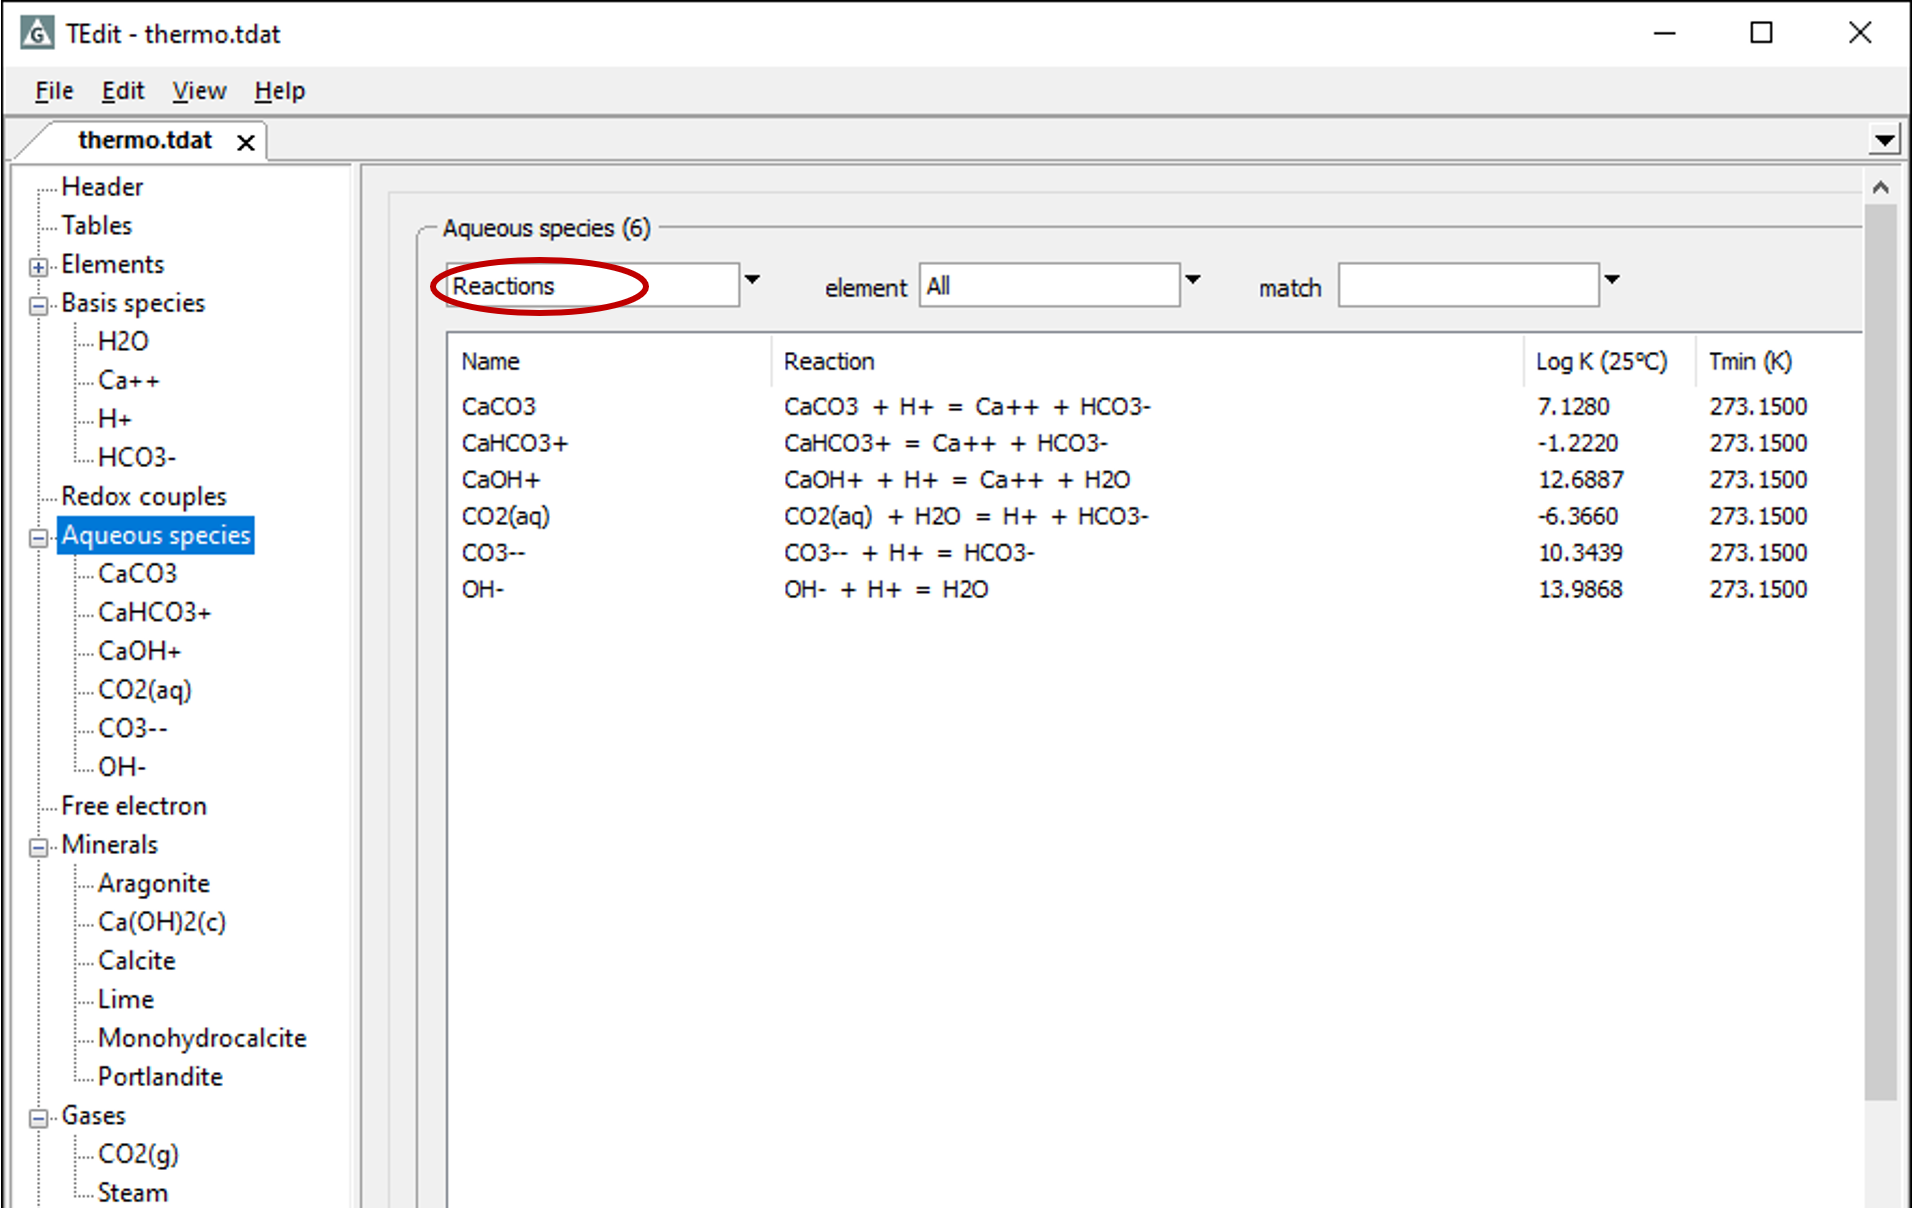Select Redox couples in the tree
The width and height of the screenshot is (1912, 1208).
(143, 497)
